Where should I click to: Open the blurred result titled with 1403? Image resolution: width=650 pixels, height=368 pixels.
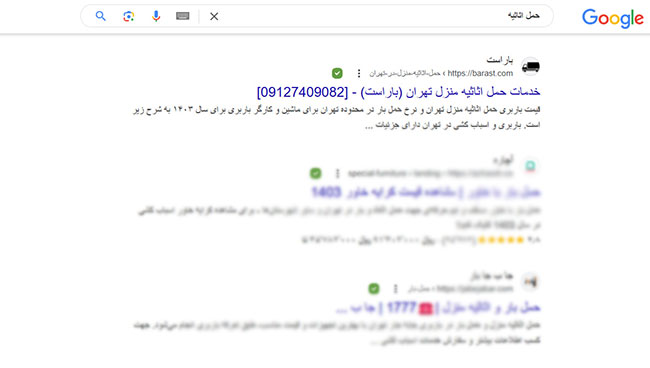[426, 192]
